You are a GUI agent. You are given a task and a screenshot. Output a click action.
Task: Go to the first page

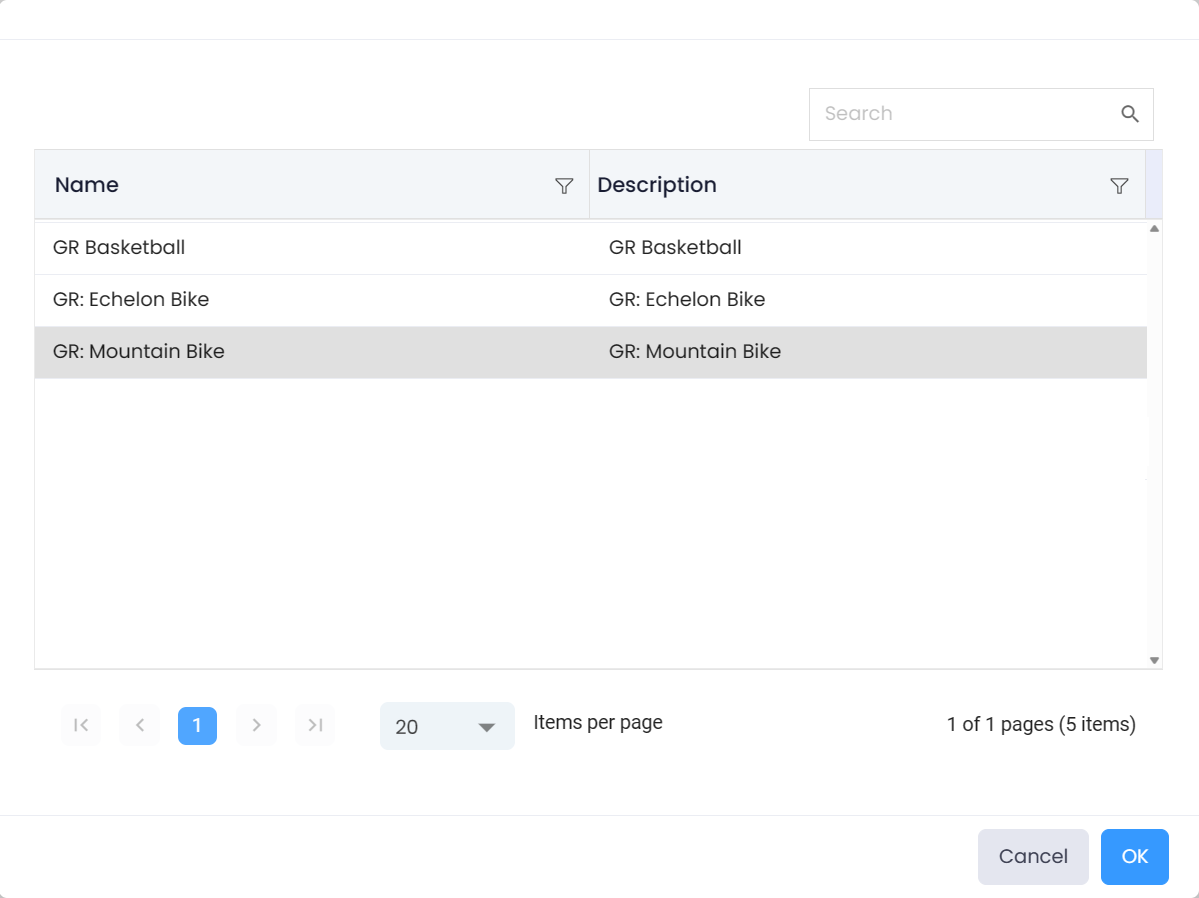[81, 726]
